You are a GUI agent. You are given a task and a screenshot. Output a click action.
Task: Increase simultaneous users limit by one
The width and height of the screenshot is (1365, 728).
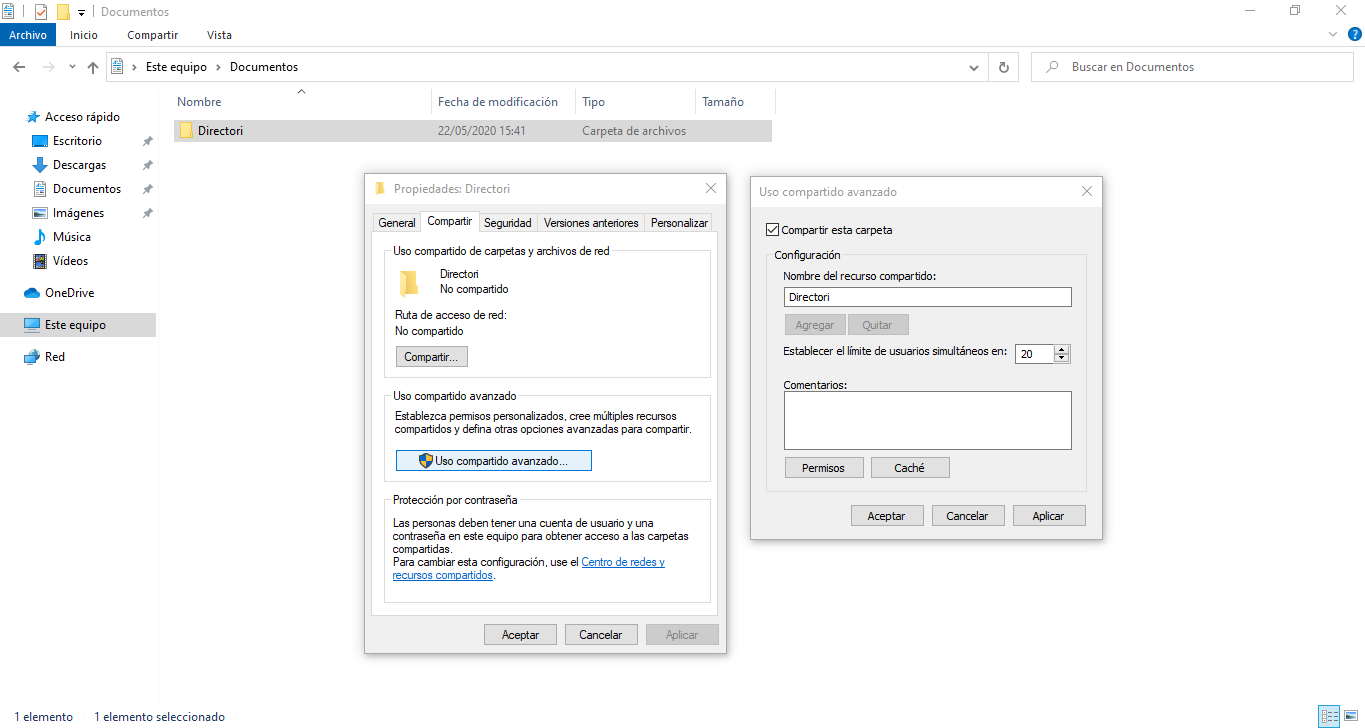coord(1062,349)
